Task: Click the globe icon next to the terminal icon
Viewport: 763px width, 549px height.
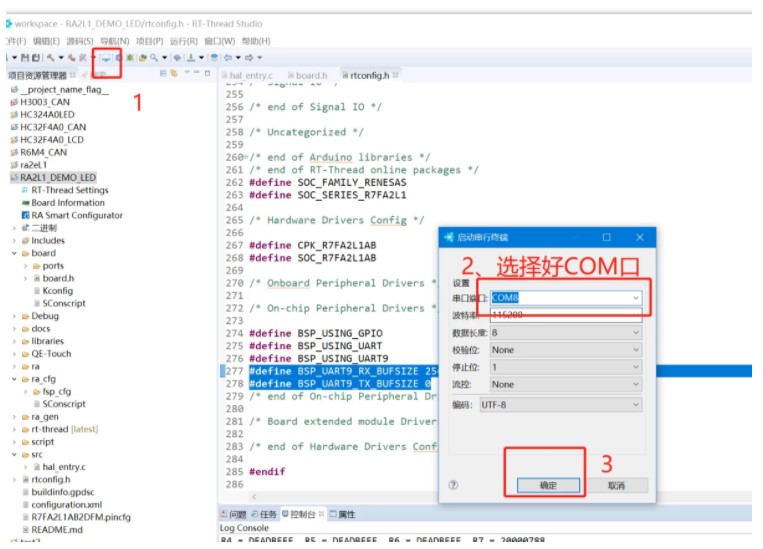Action: [118, 58]
